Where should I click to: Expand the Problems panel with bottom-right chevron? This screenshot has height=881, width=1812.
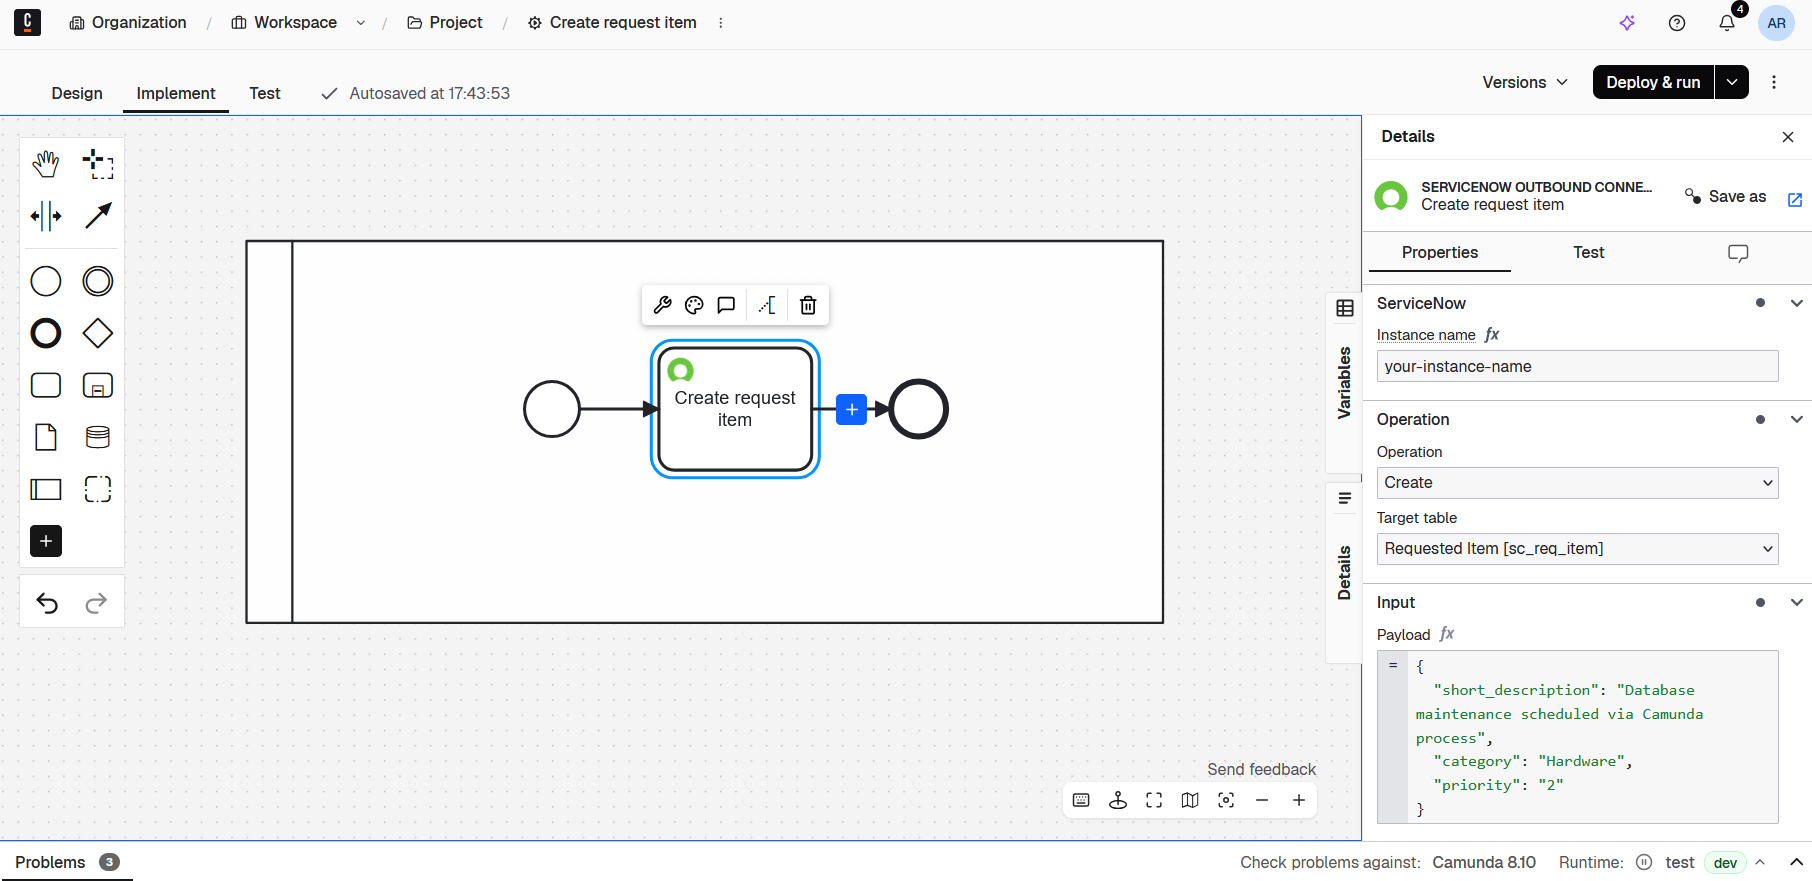coord(1796,862)
